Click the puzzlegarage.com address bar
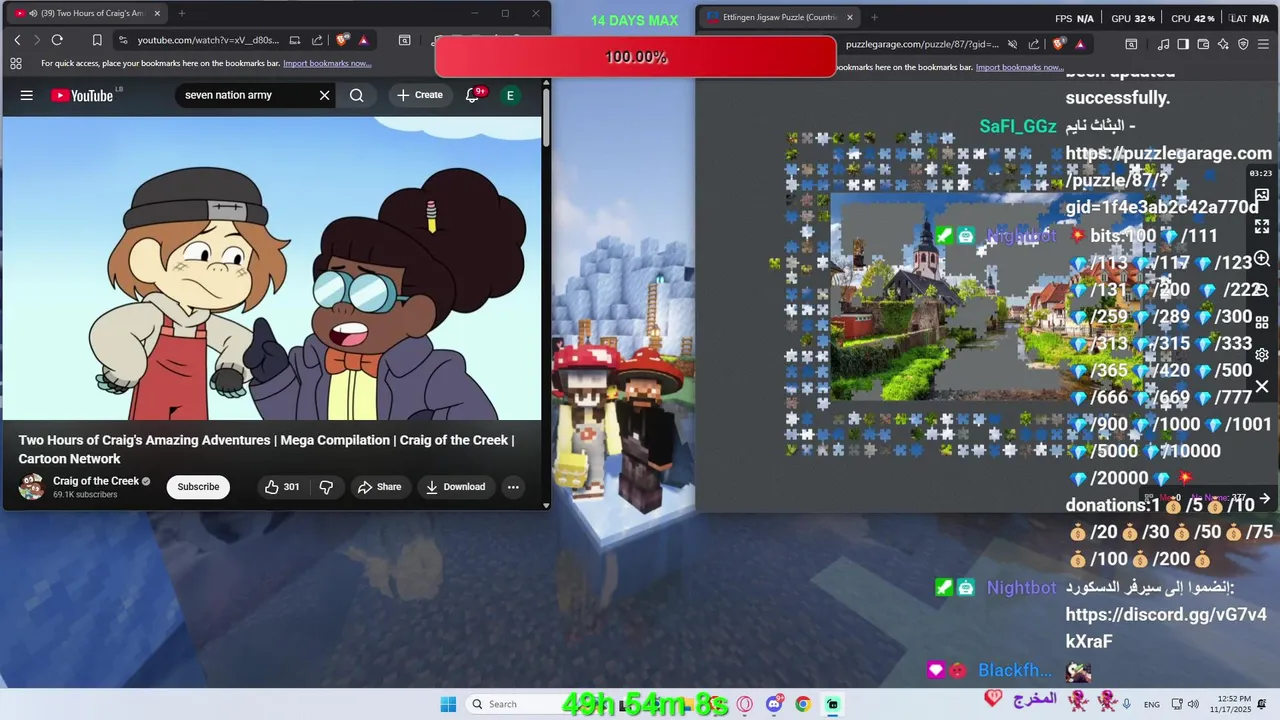This screenshot has height=720, width=1280. (922, 44)
